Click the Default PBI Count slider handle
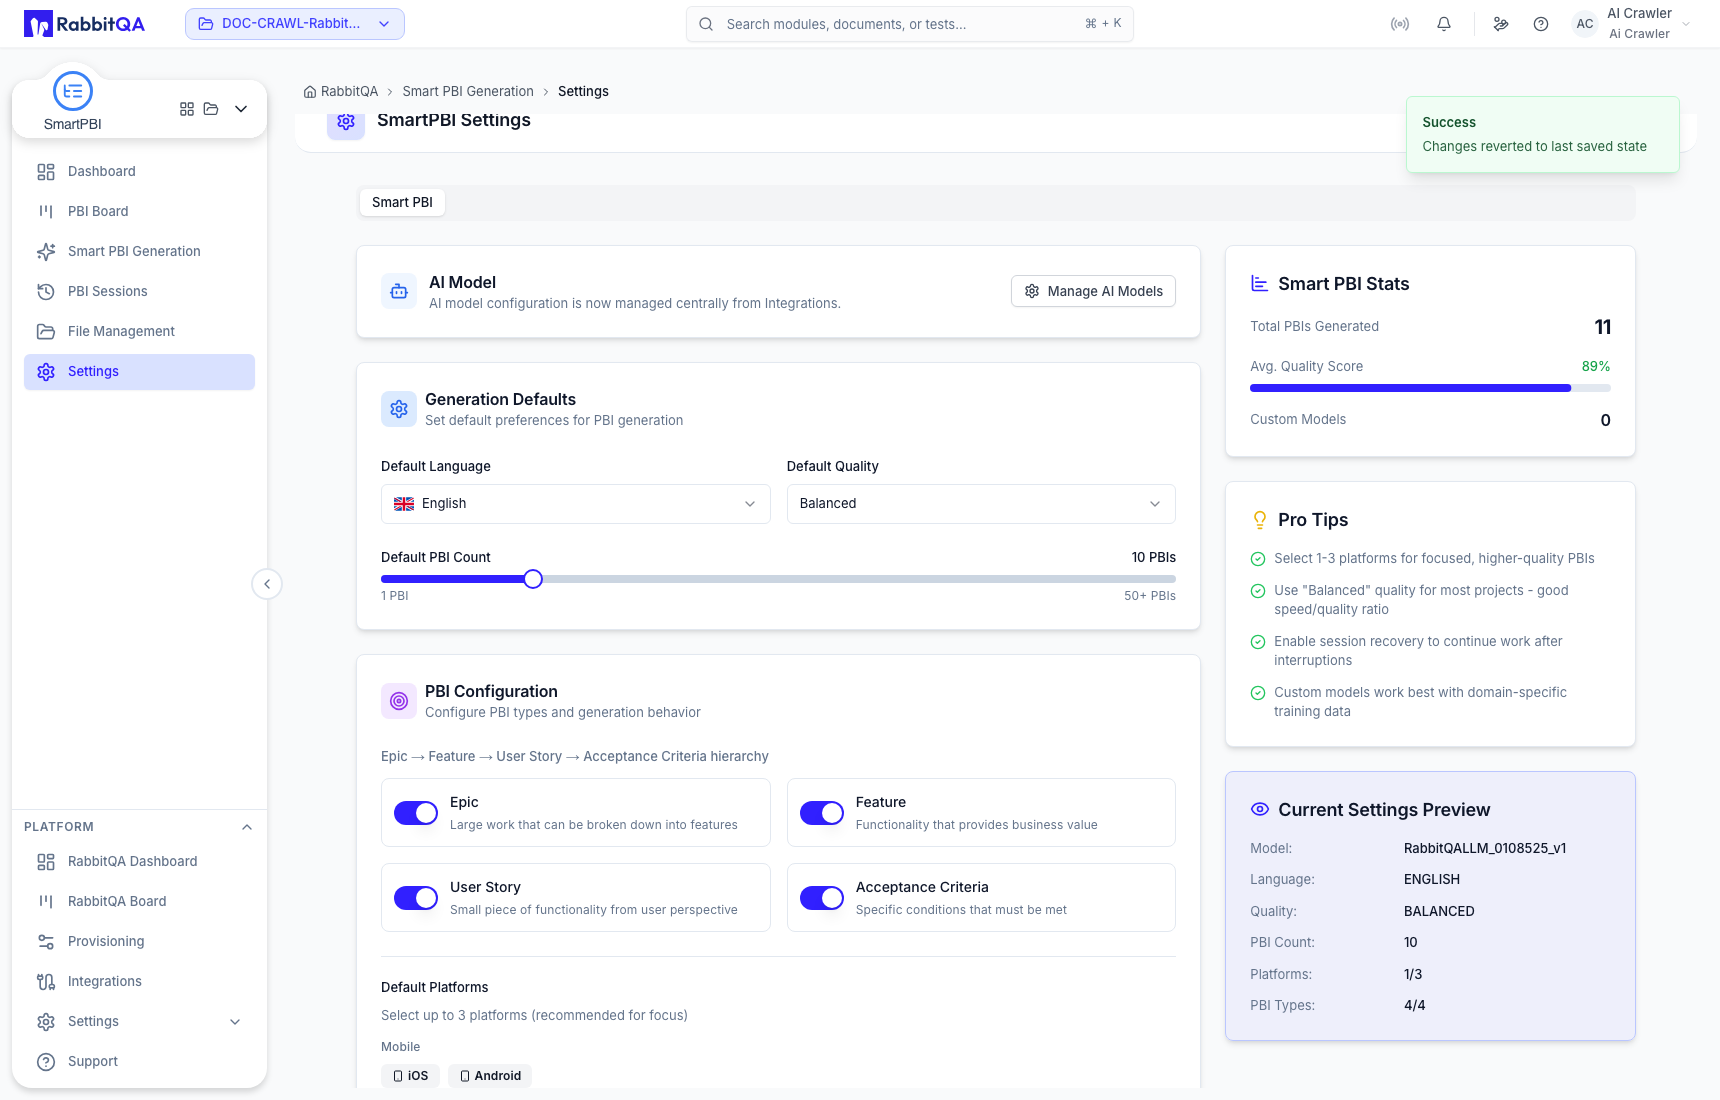The height and width of the screenshot is (1100, 1720). [x=533, y=579]
